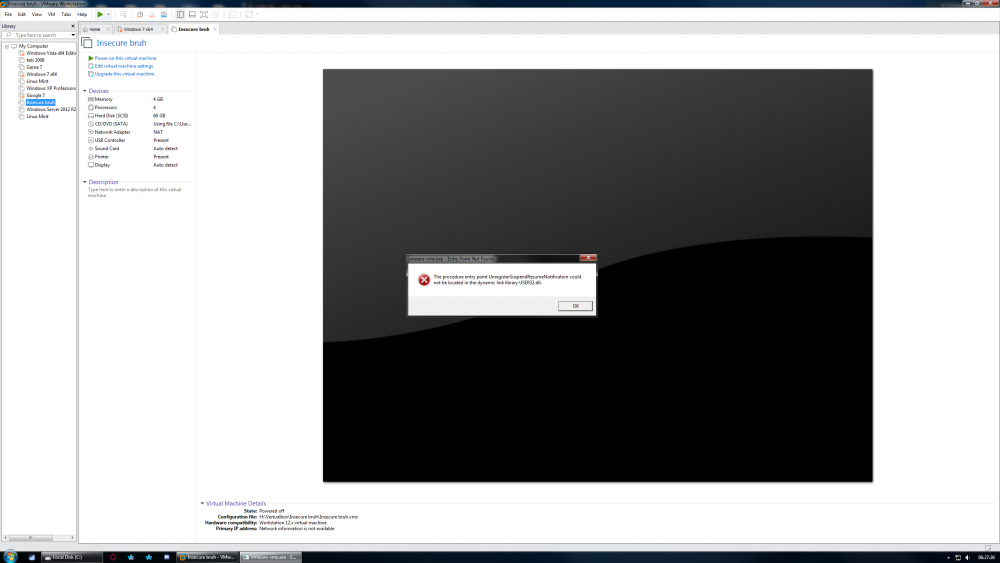Click Power on this virtual machine link
The image size is (1000, 563).
tap(125, 58)
